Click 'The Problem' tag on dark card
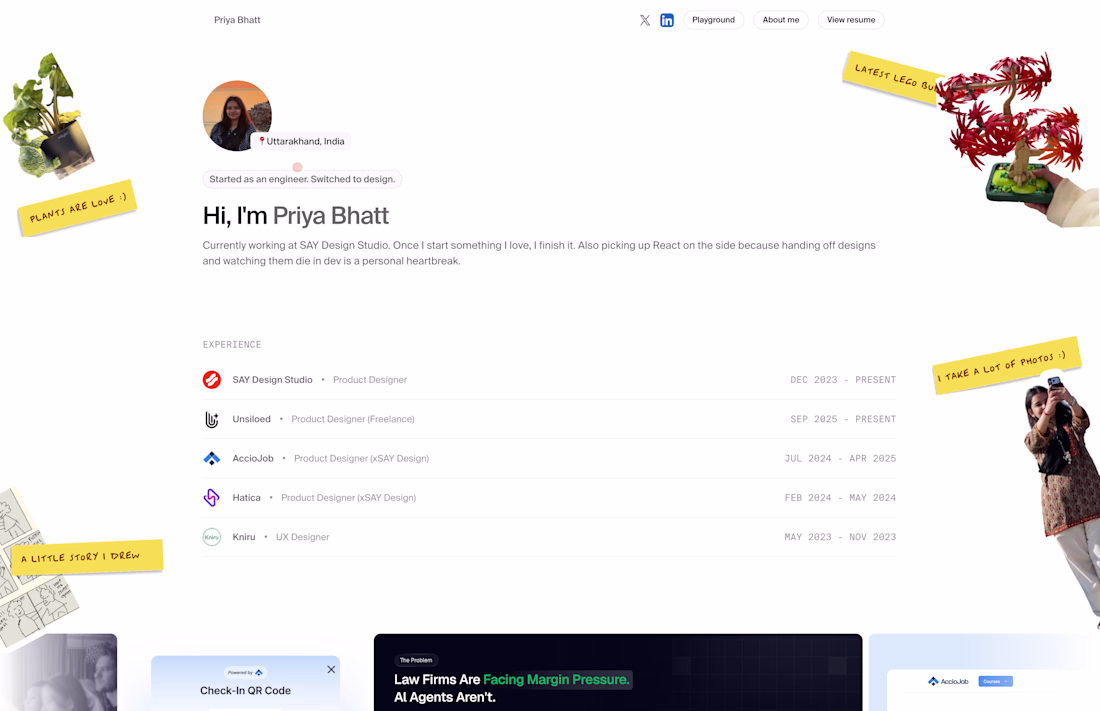This screenshot has height=711, width=1100. [416, 660]
